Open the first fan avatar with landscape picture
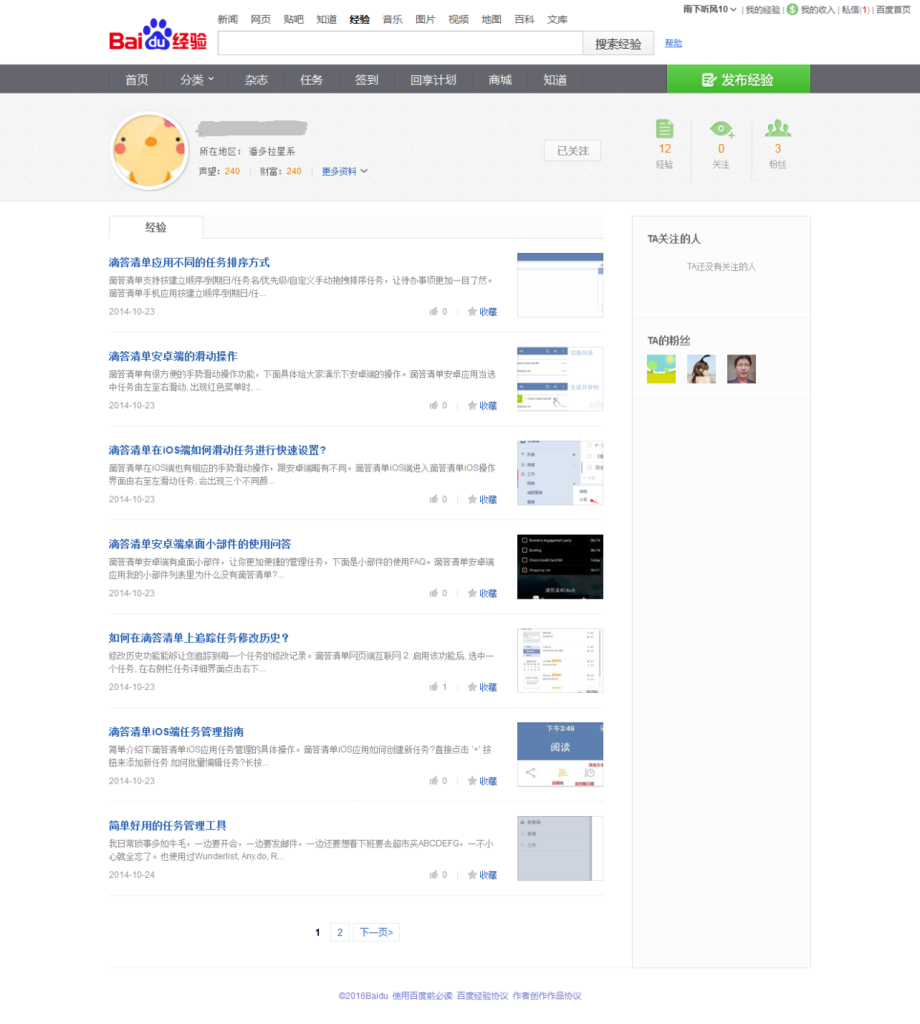The image size is (920, 1024). [661, 369]
